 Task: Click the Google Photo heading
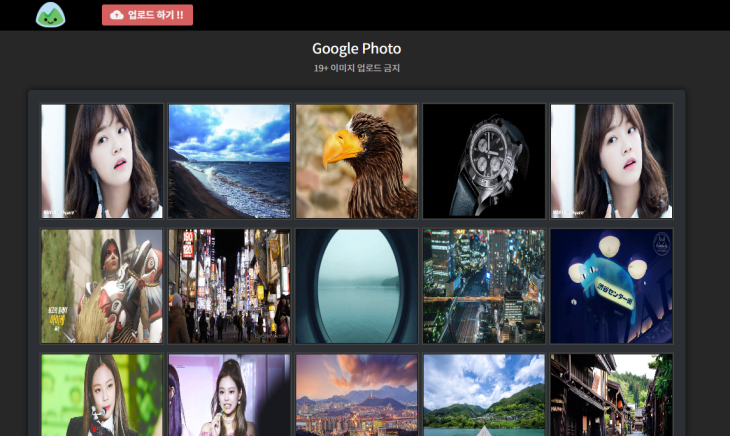(x=357, y=48)
